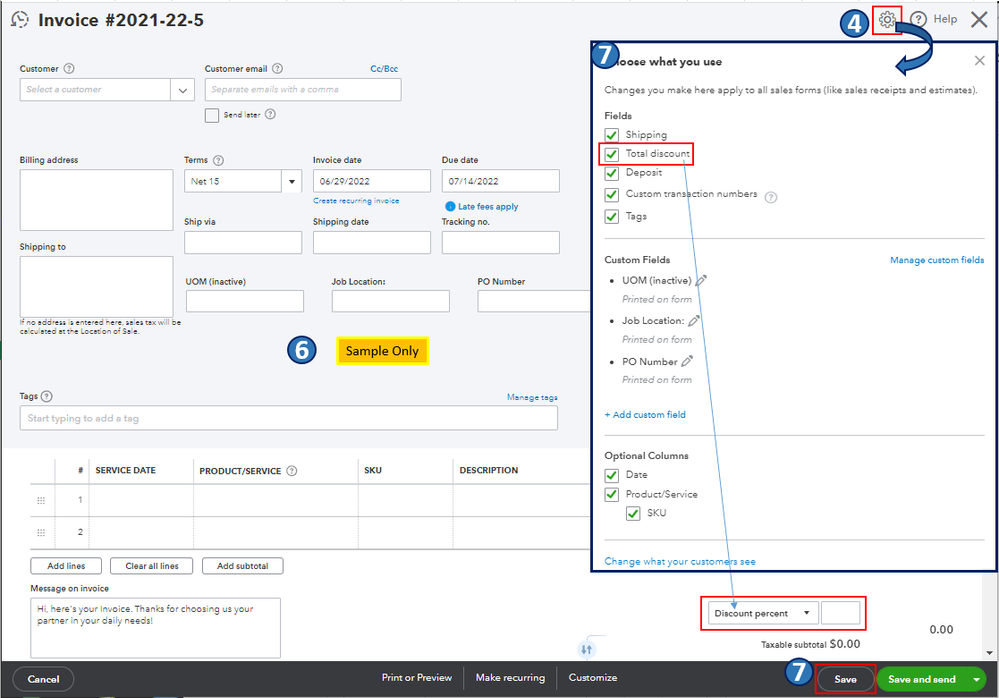Uncheck the Deposit checkbox
999x698 pixels.
pyautogui.click(x=612, y=173)
